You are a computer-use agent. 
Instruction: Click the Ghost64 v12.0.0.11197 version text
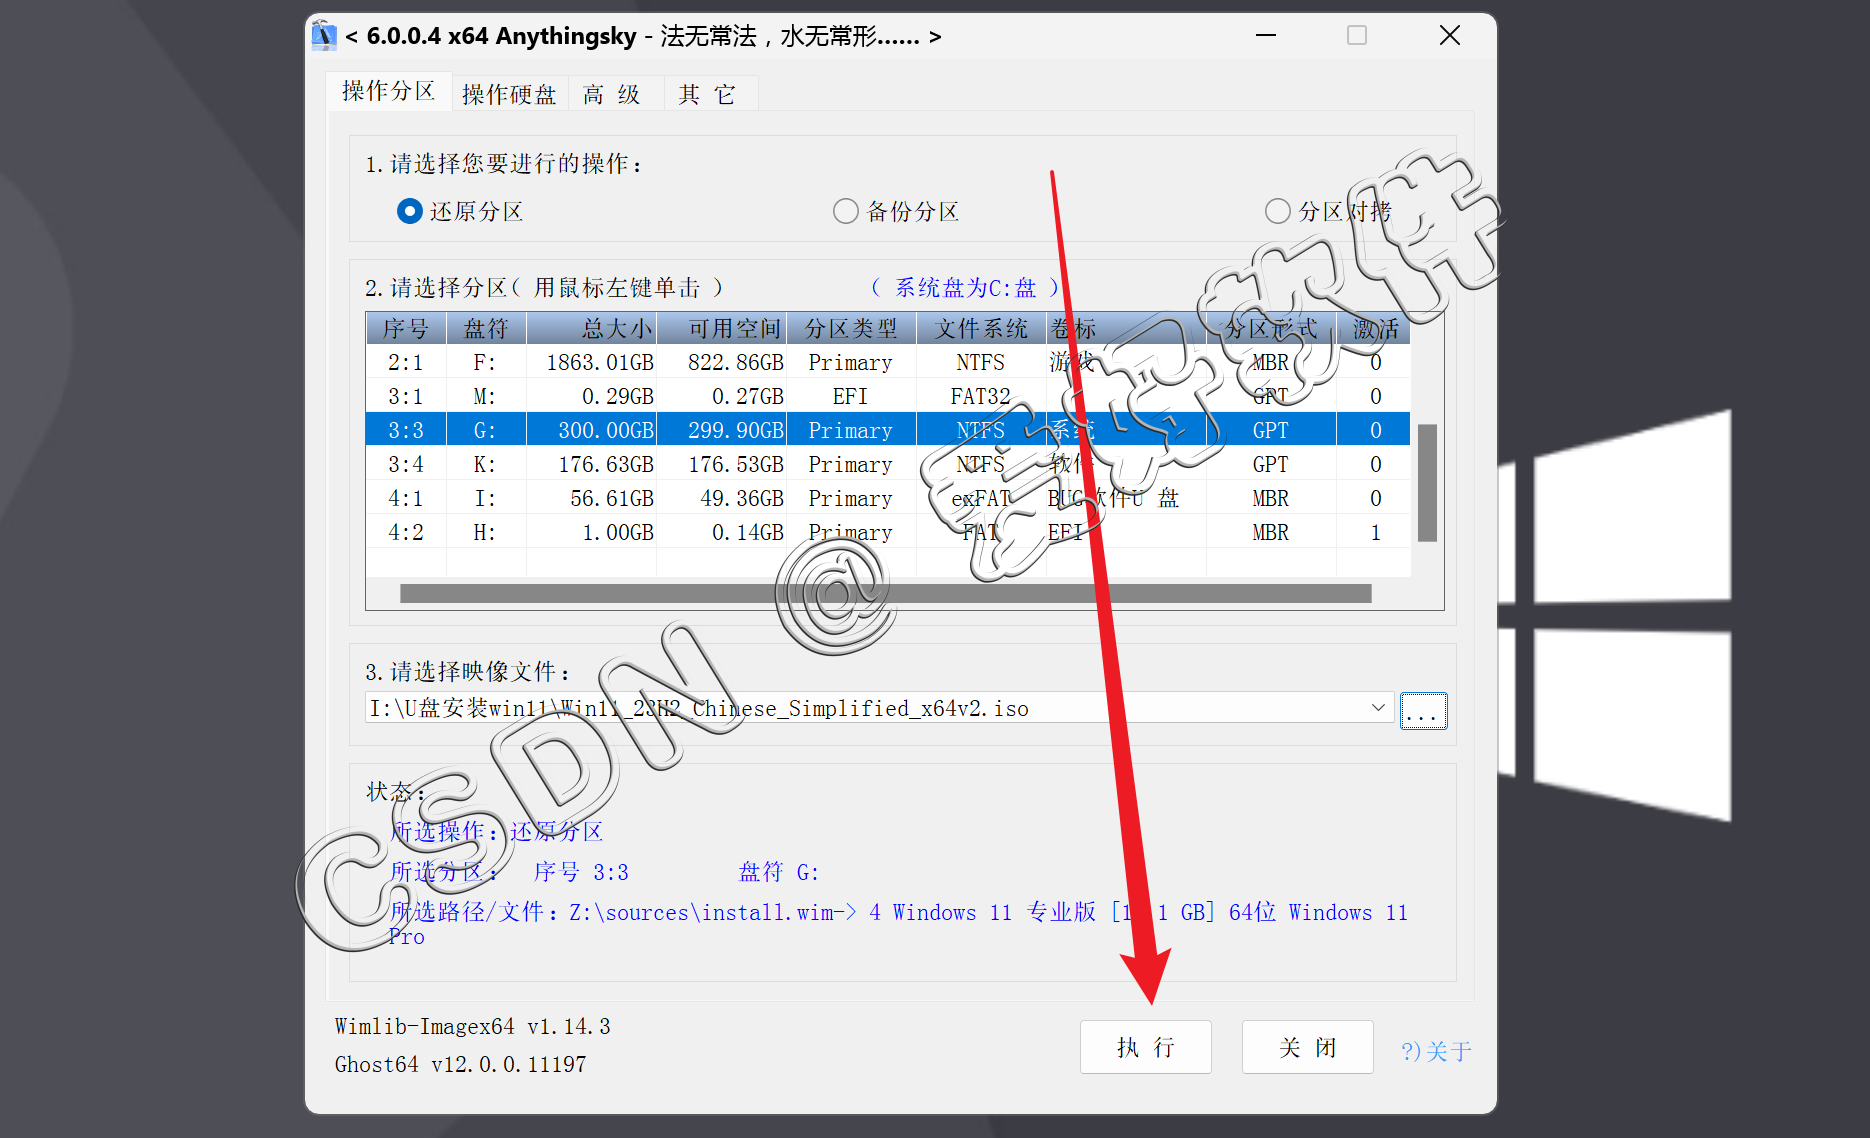coord(460,1064)
